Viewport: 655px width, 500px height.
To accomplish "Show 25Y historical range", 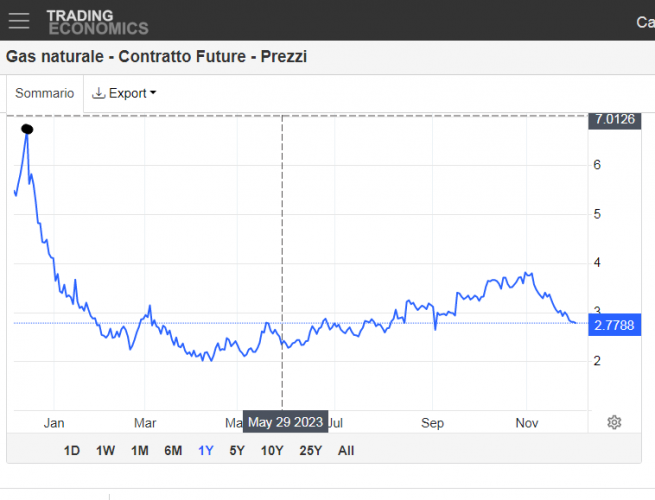I will (310, 450).
